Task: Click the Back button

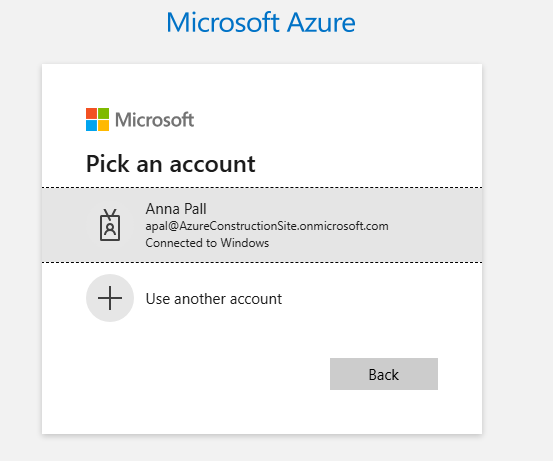Action: pos(384,374)
